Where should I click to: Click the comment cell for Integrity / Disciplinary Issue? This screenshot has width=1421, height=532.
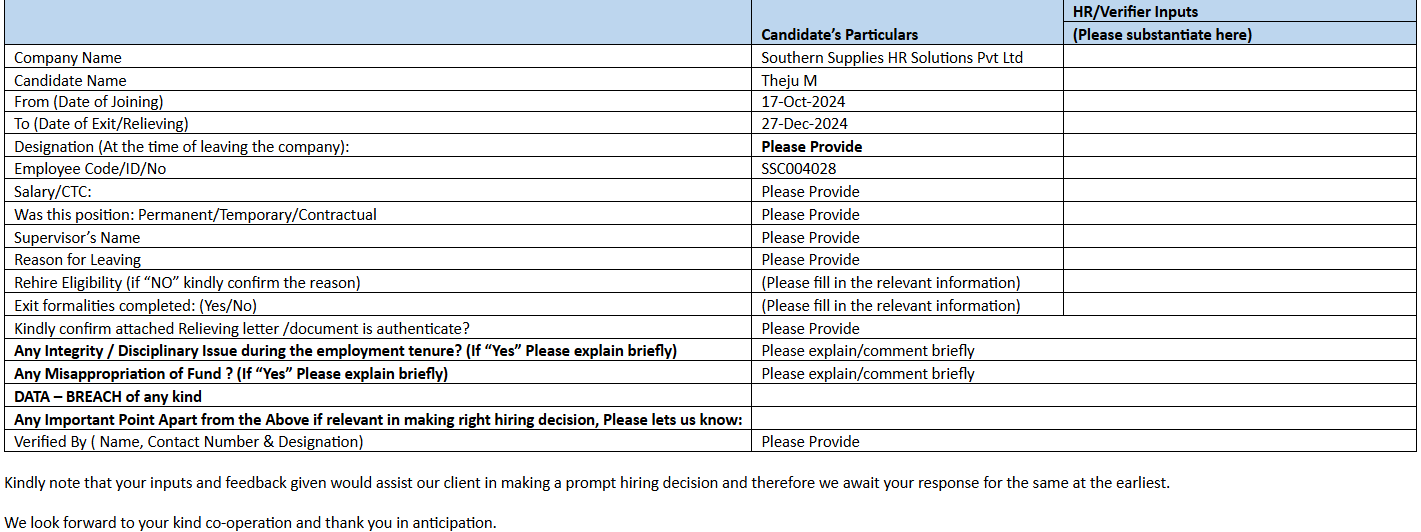(x=867, y=351)
